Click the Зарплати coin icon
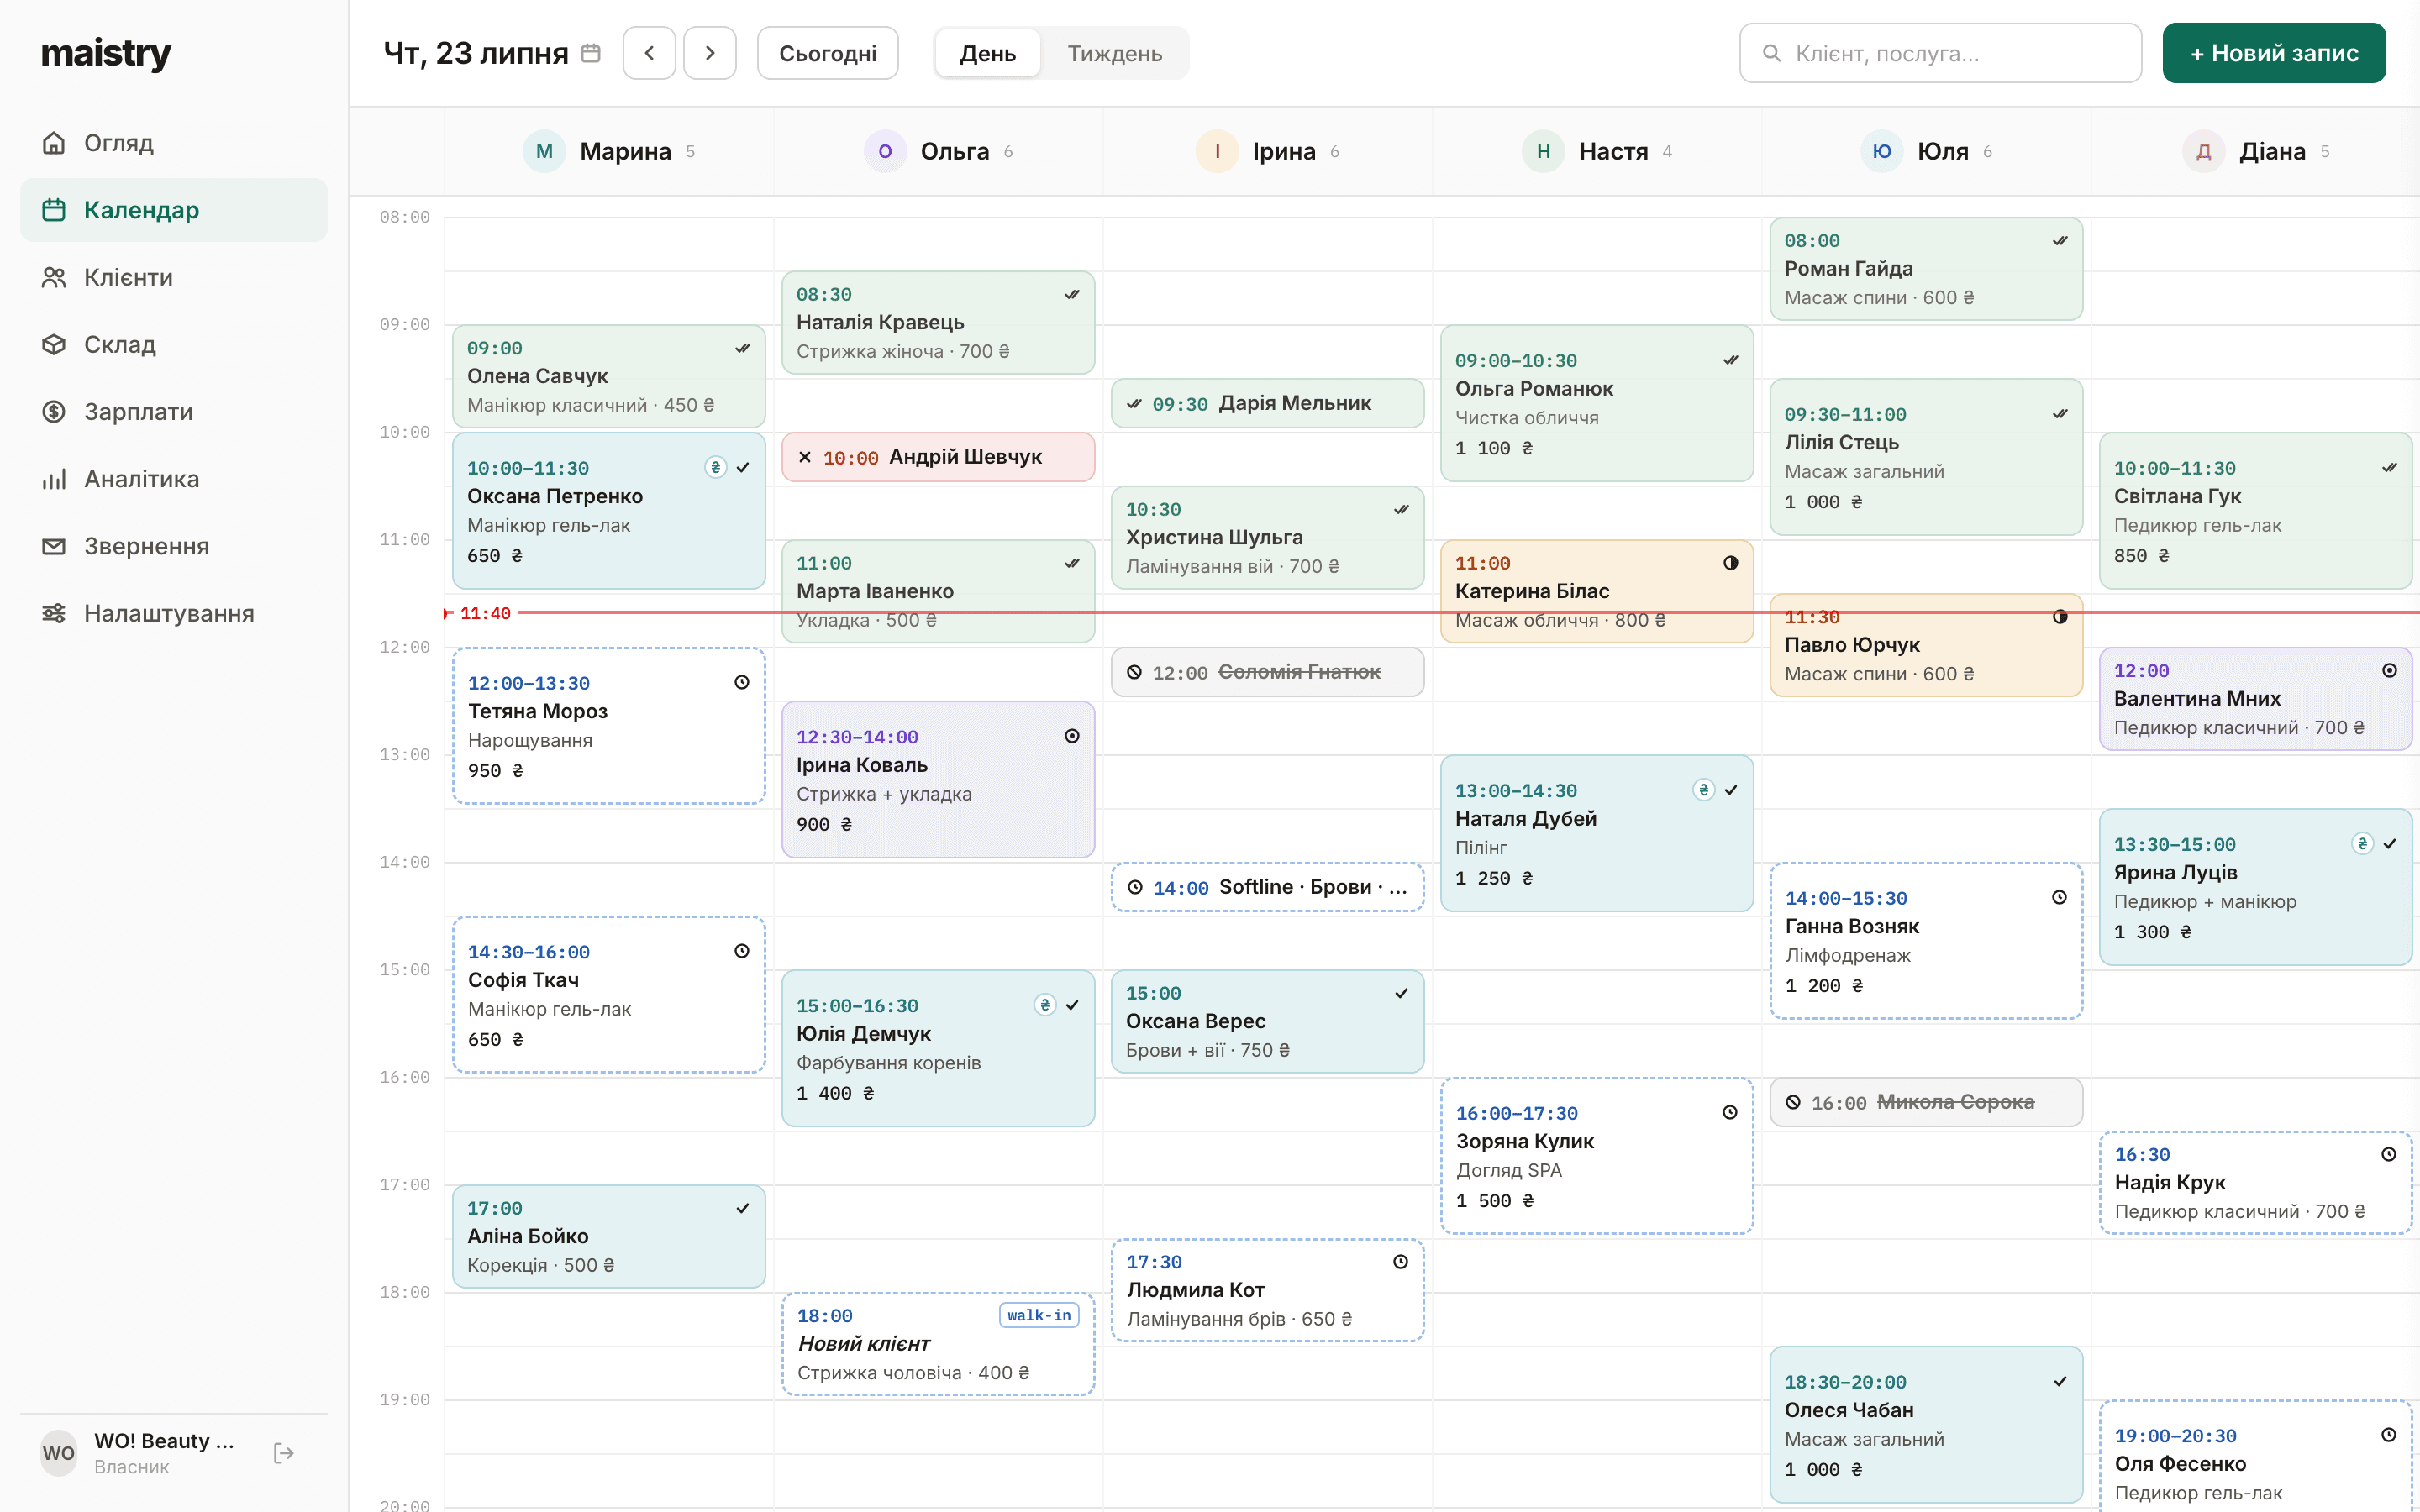This screenshot has width=2420, height=1512. pyautogui.click(x=54, y=411)
